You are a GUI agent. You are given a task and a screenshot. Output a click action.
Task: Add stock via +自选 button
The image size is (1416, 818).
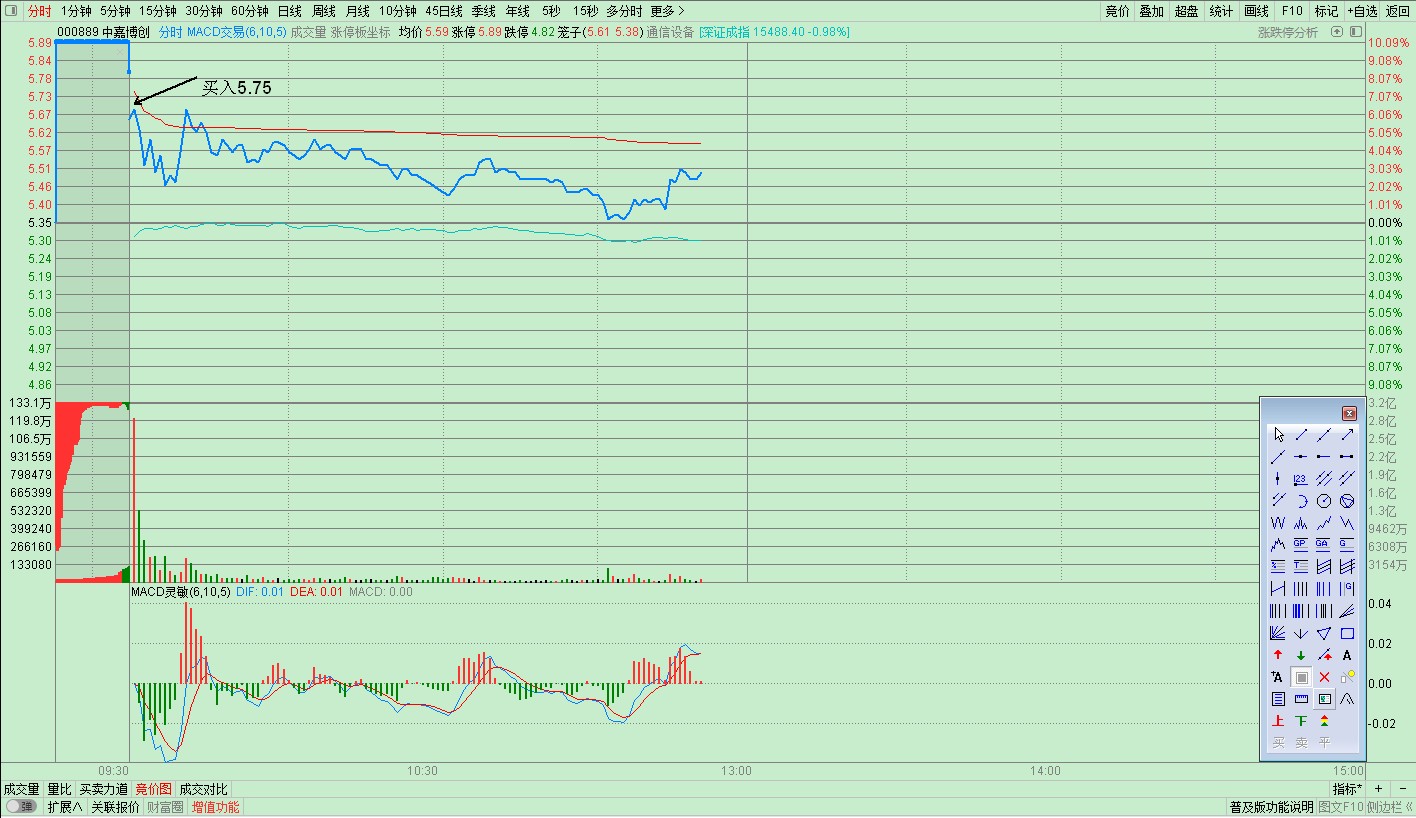(1361, 11)
